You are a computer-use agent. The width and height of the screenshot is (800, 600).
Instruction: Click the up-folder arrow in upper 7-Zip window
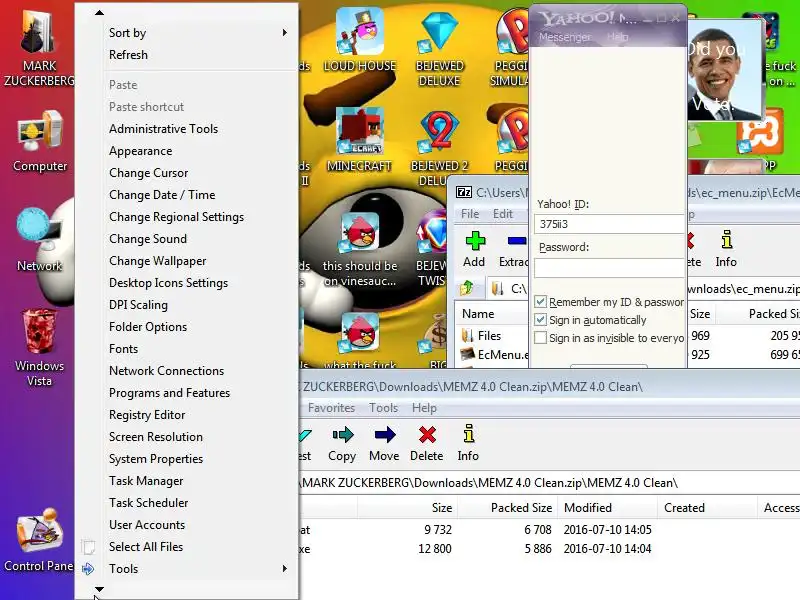[x=466, y=288]
